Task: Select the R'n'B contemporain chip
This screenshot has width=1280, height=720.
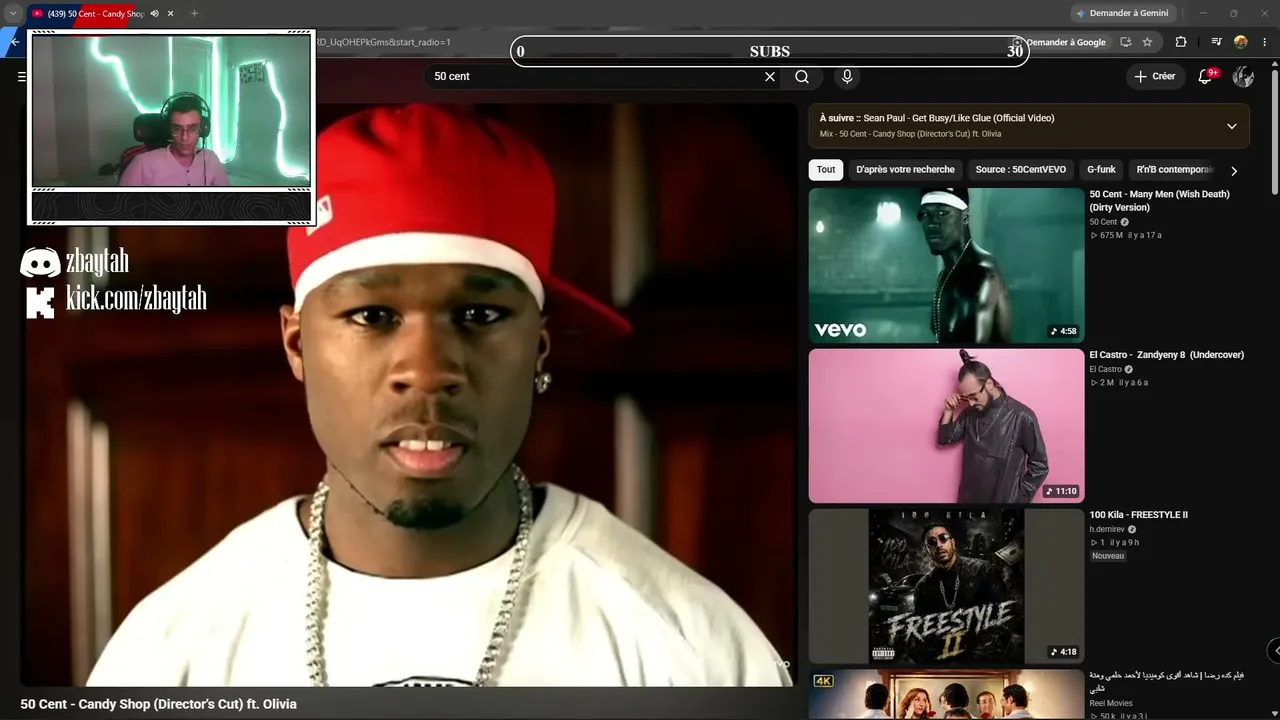Action: (x=1174, y=170)
